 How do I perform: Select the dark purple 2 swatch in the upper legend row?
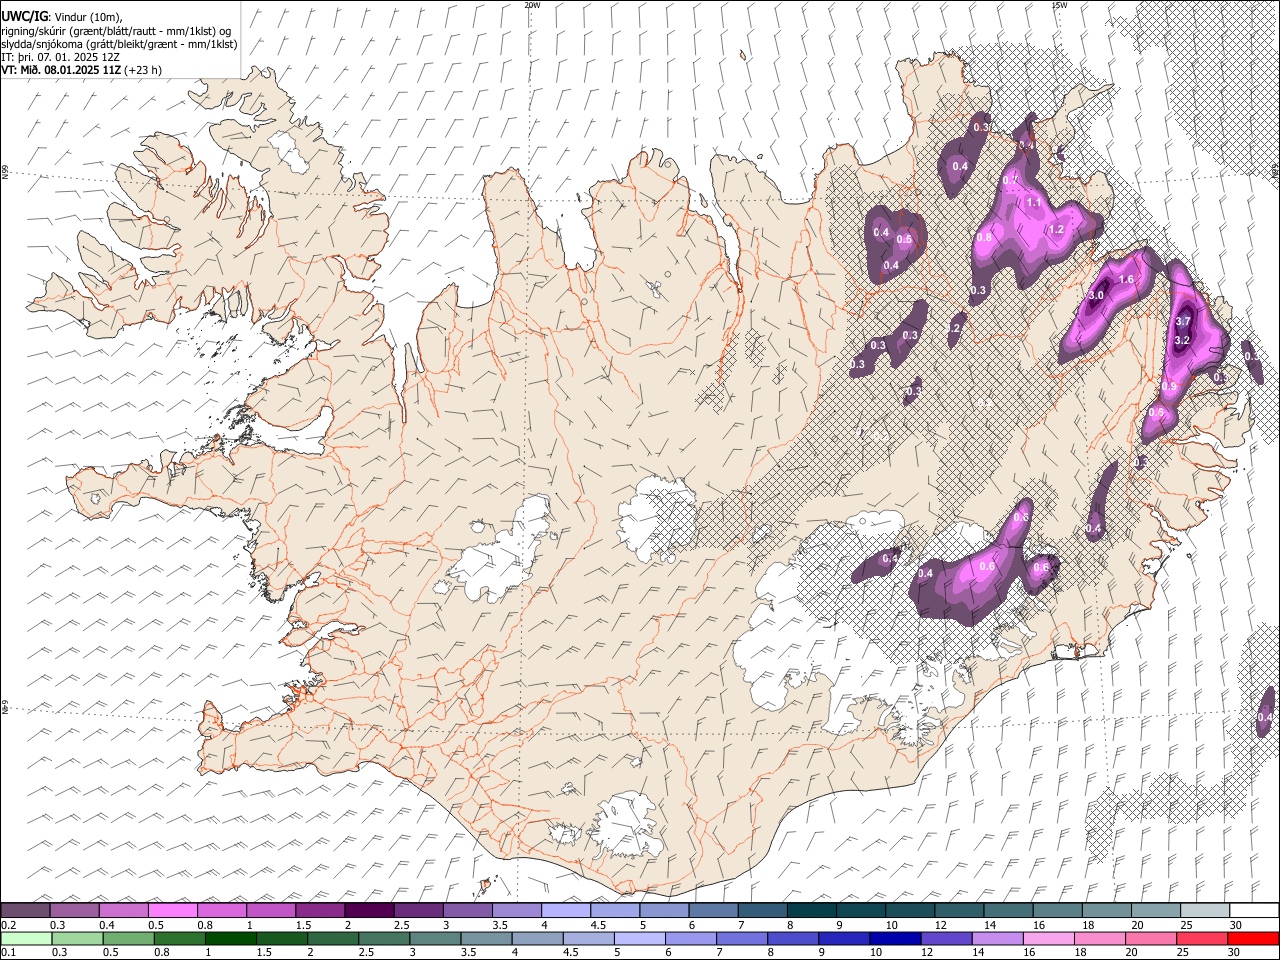tap(369, 910)
